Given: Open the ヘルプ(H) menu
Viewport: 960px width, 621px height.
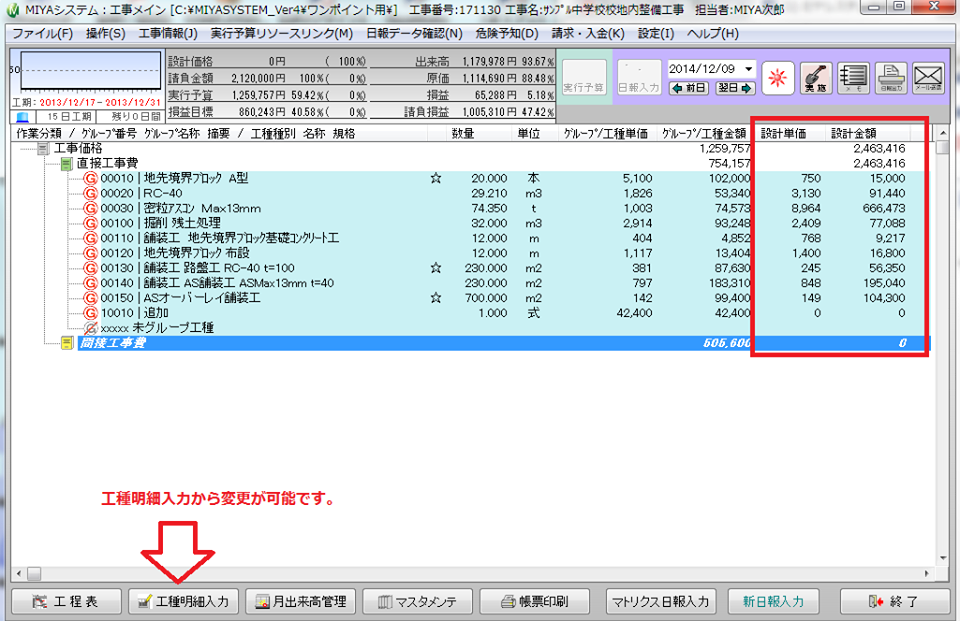Looking at the screenshot, I should pyautogui.click(x=713, y=34).
